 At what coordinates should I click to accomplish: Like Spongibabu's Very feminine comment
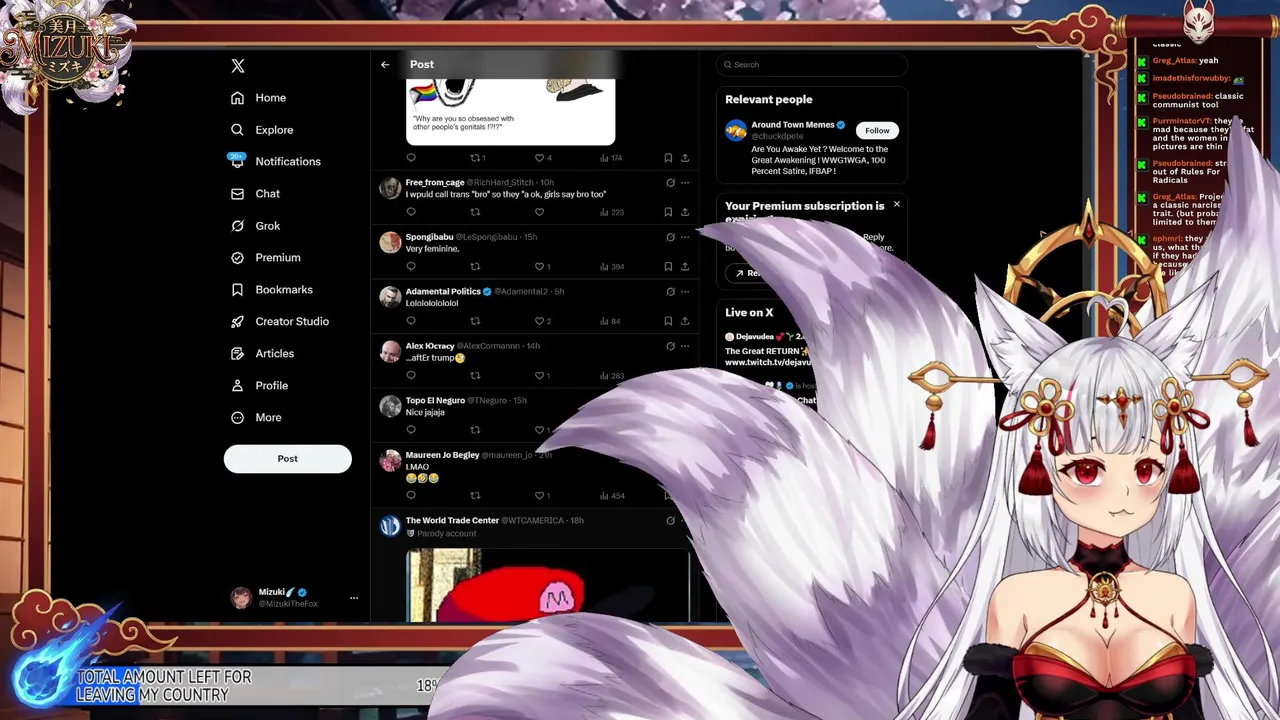542,267
